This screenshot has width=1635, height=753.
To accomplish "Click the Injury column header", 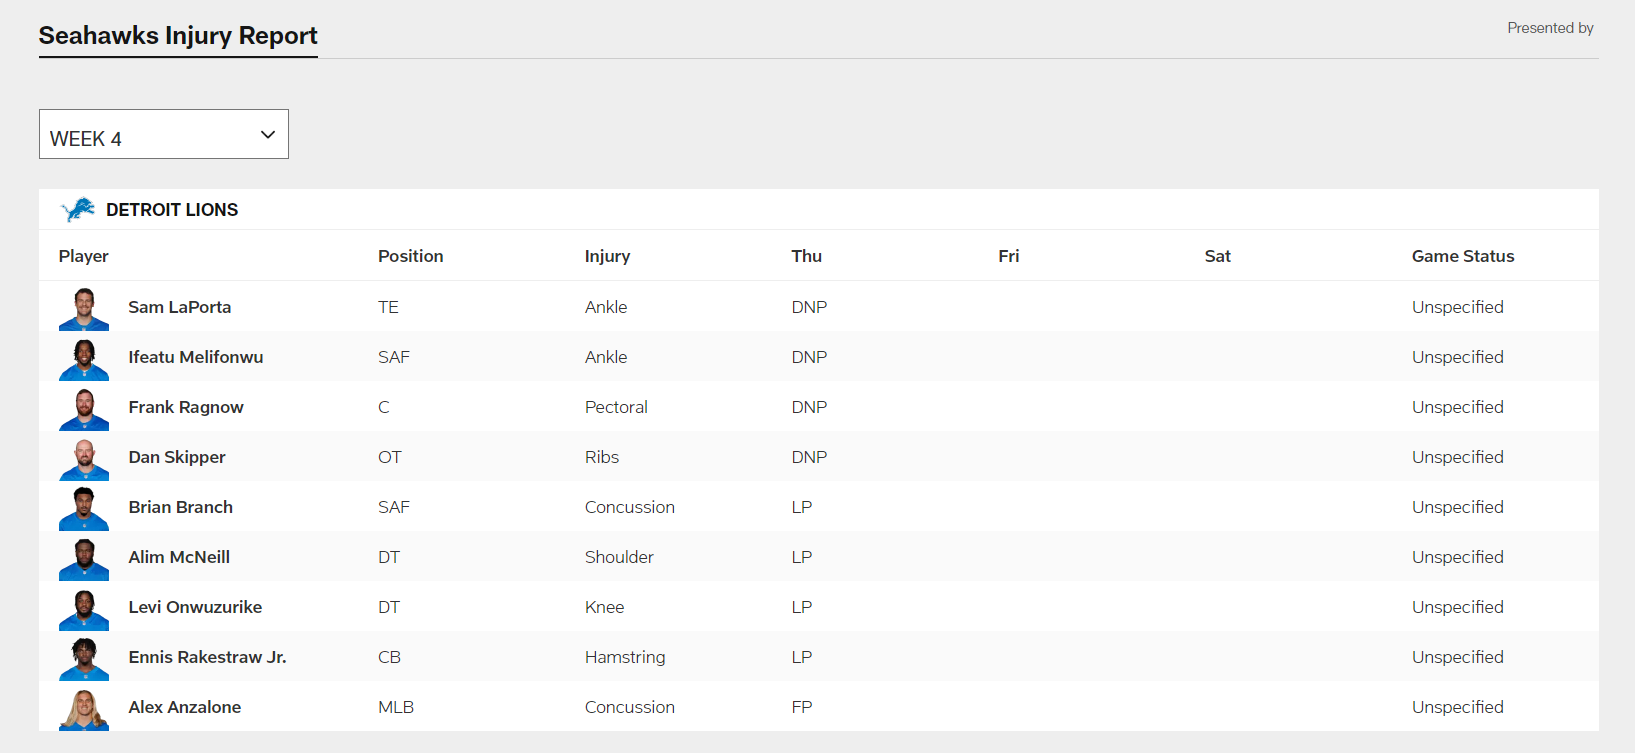I will click(607, 256).
